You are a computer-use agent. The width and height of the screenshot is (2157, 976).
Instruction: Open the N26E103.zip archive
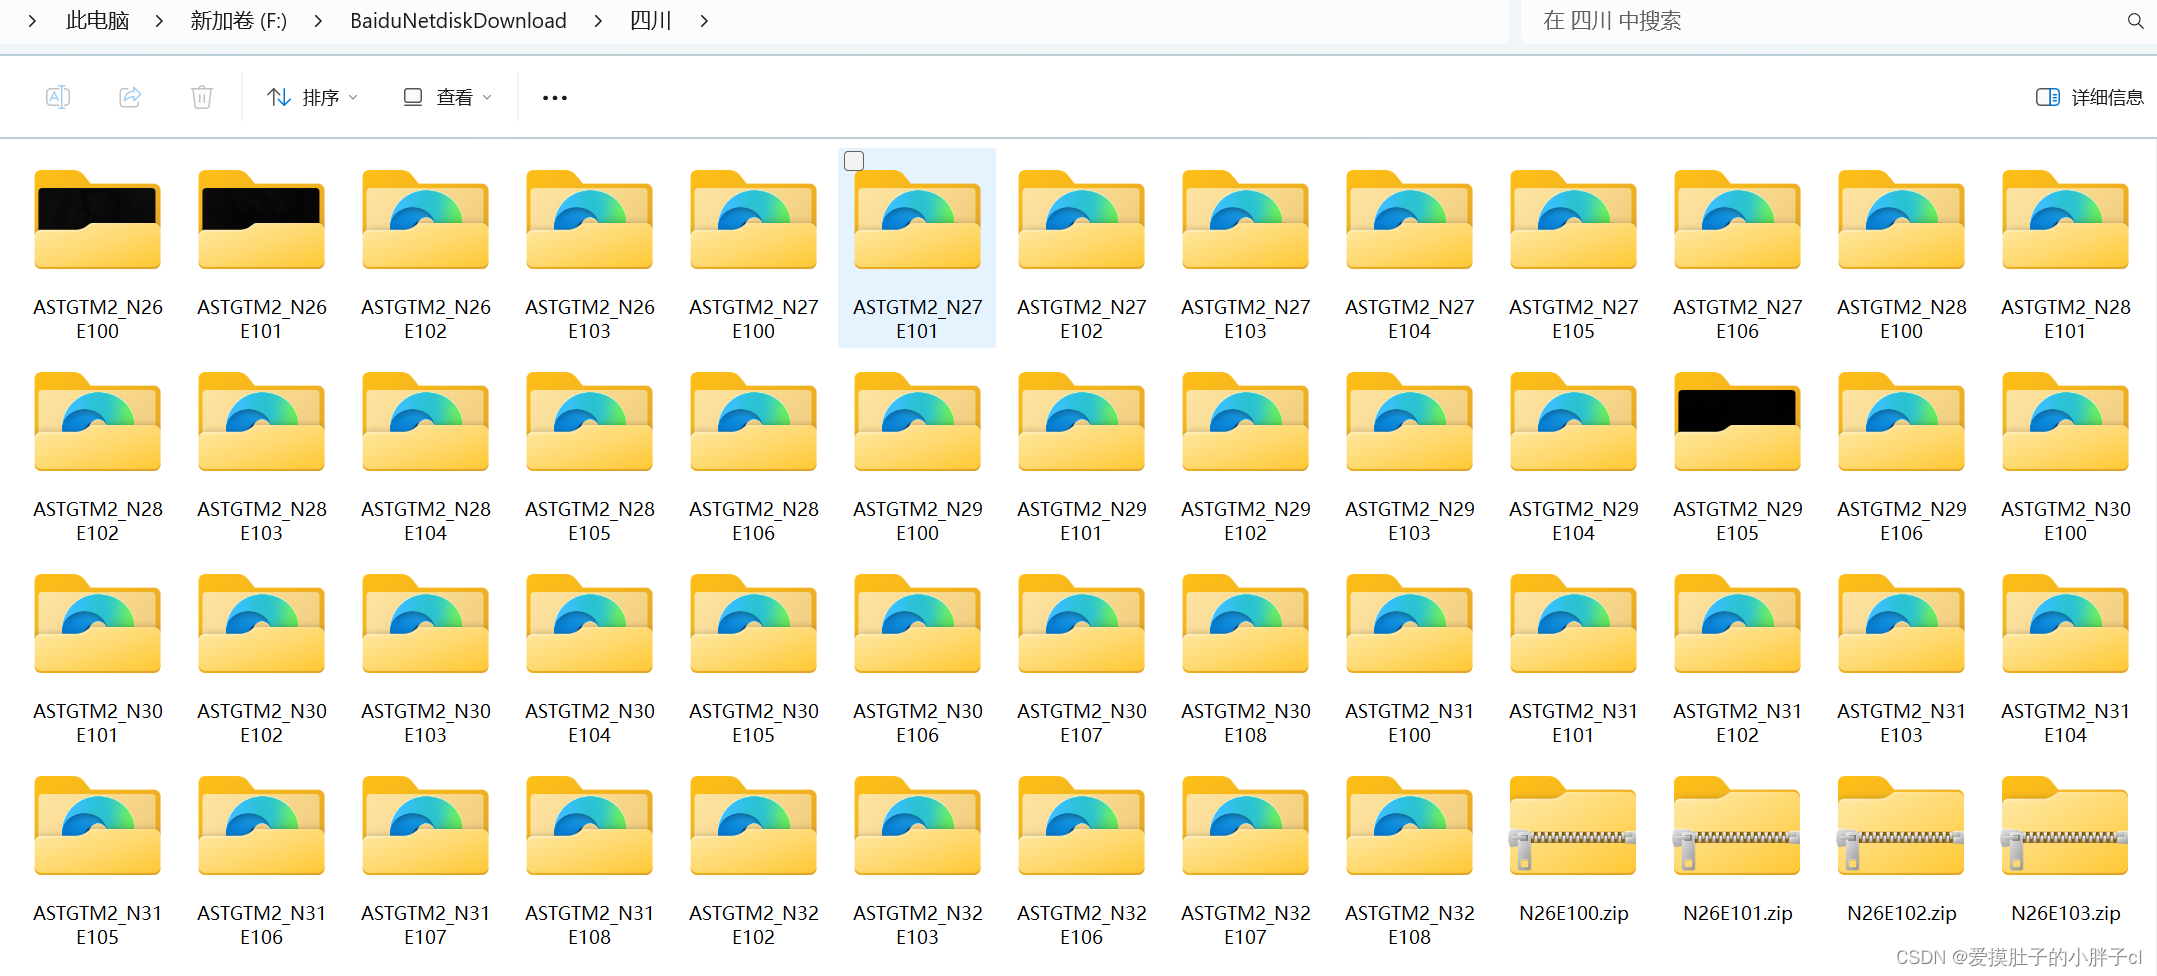click(x=2065, y=827)
